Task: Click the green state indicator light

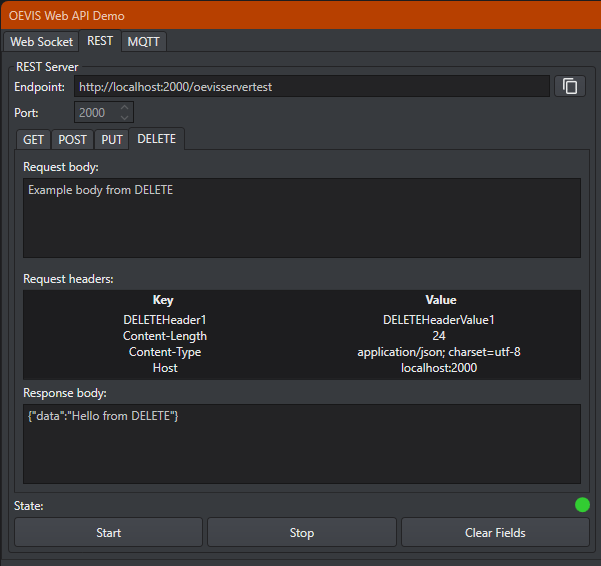Action: pyautogui.click(x=582, y=505)
